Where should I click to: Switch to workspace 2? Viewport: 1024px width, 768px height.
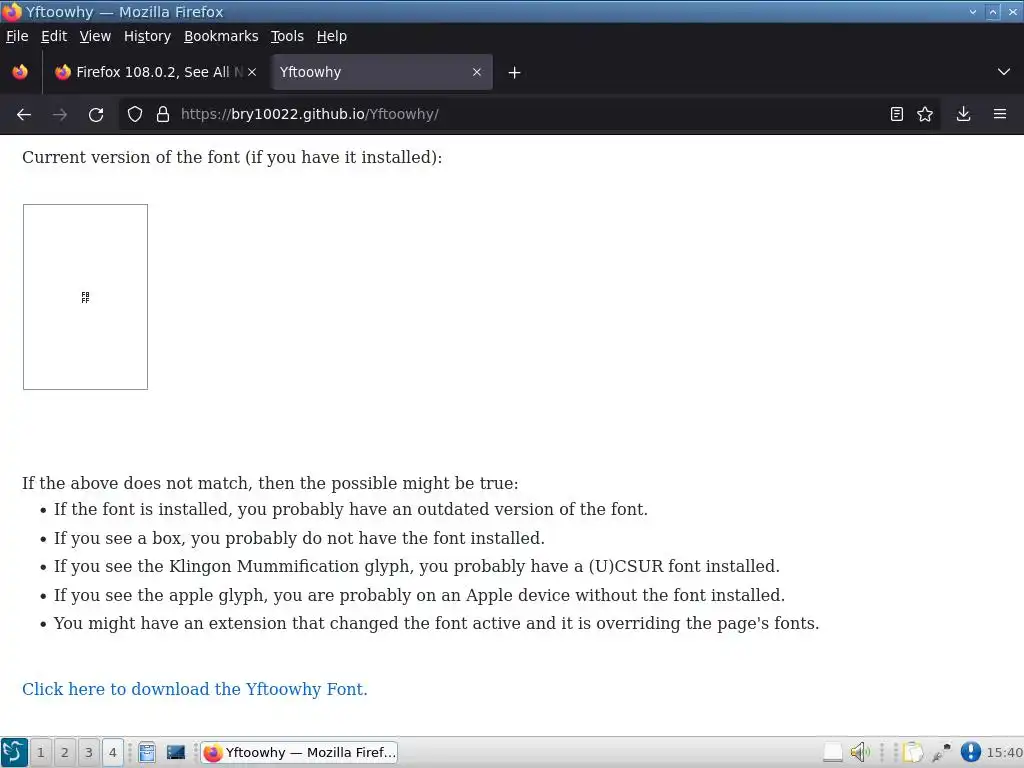[x=65, y=752]
